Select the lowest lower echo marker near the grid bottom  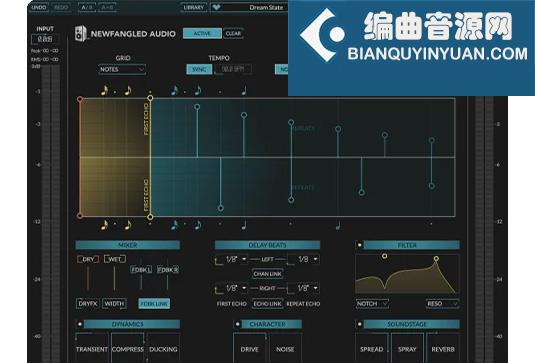click(x=221, y=208)
